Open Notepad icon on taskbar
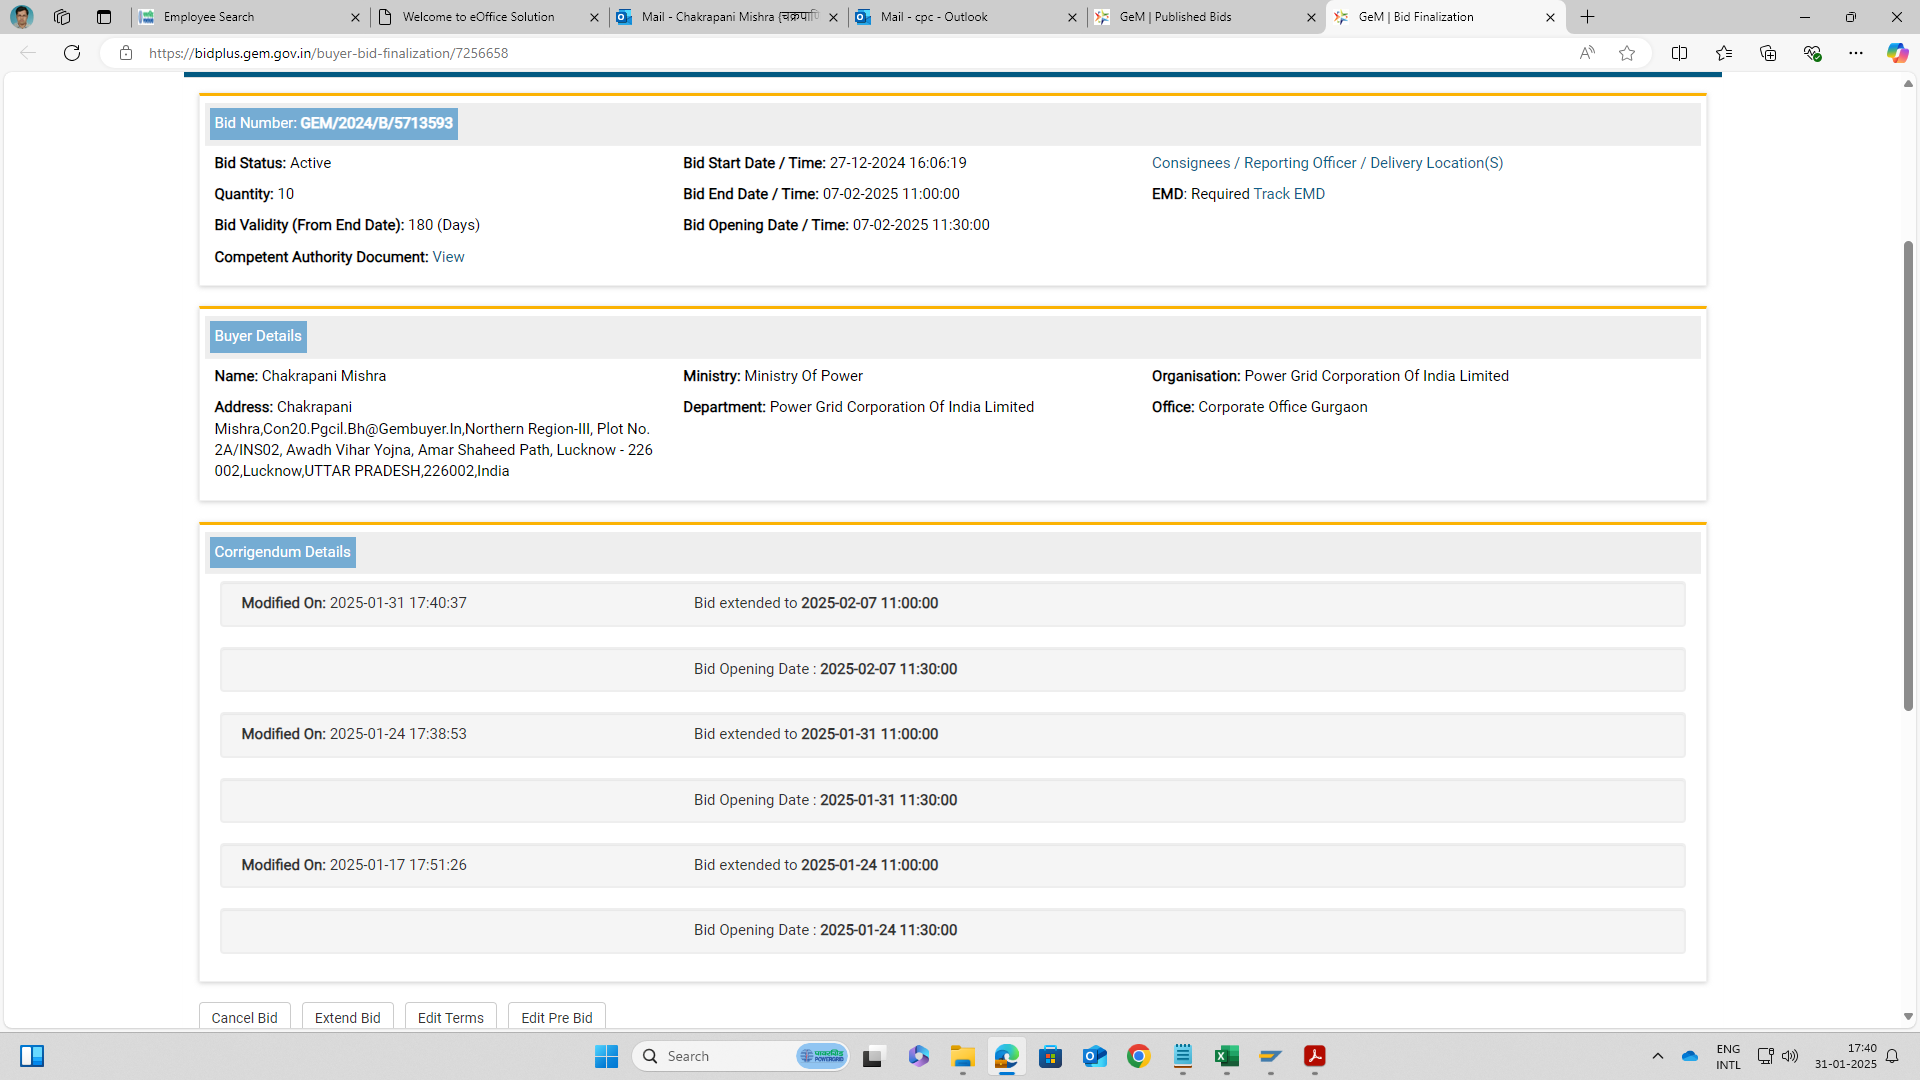1920x1080 pixels. (x=1182, y=1056)
